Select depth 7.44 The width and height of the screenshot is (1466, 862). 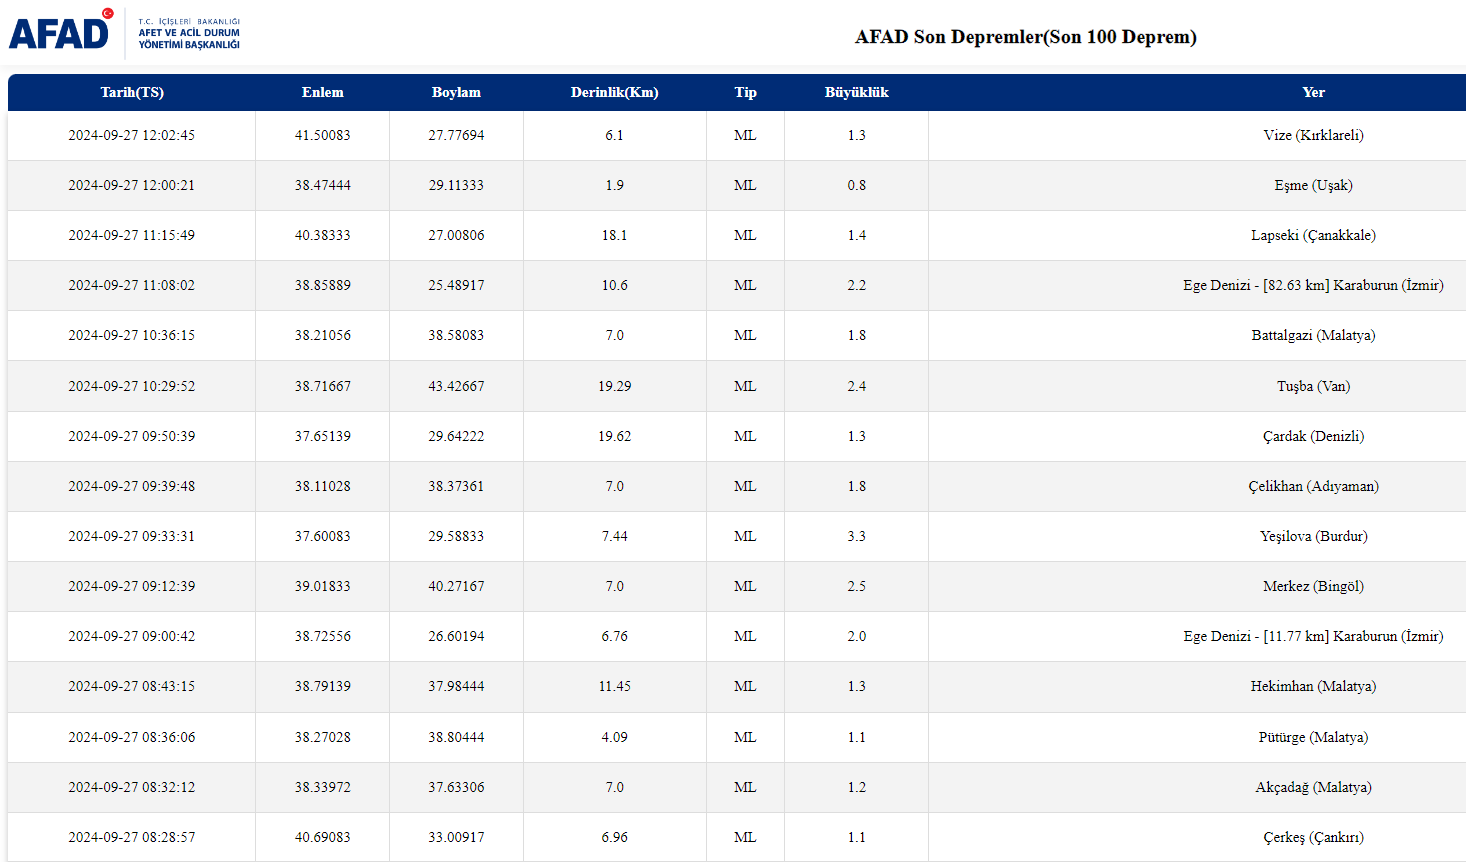pos(615,536)
